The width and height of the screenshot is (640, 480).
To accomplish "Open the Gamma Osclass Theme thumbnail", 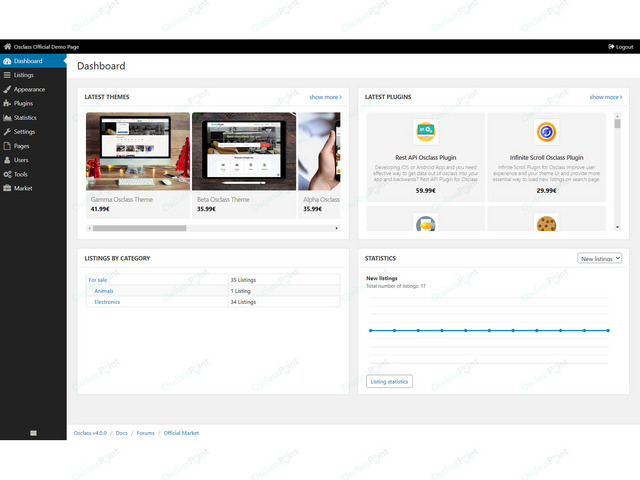I will [138, 151].
